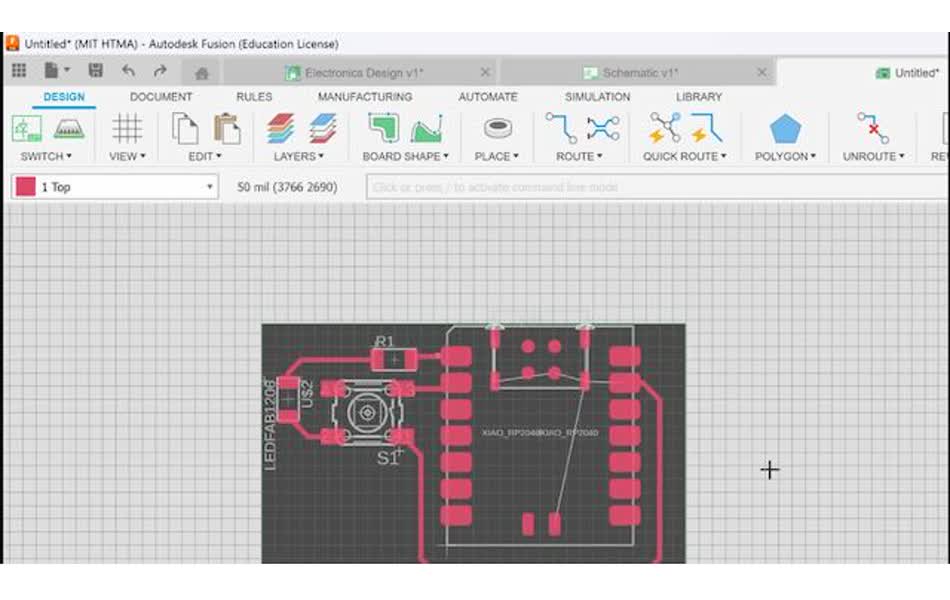Click the Top layer color swatch

(x=23, y=186)
